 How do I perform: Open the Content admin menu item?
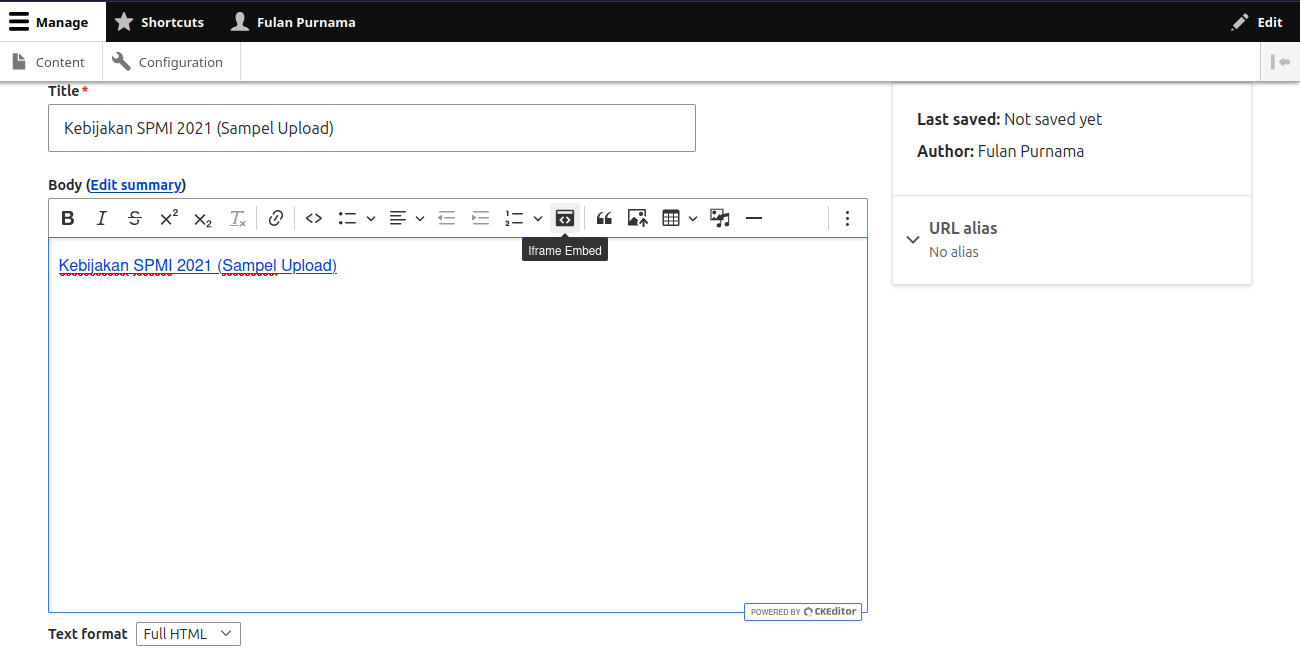pyautogui.click(x=49, y=62)
